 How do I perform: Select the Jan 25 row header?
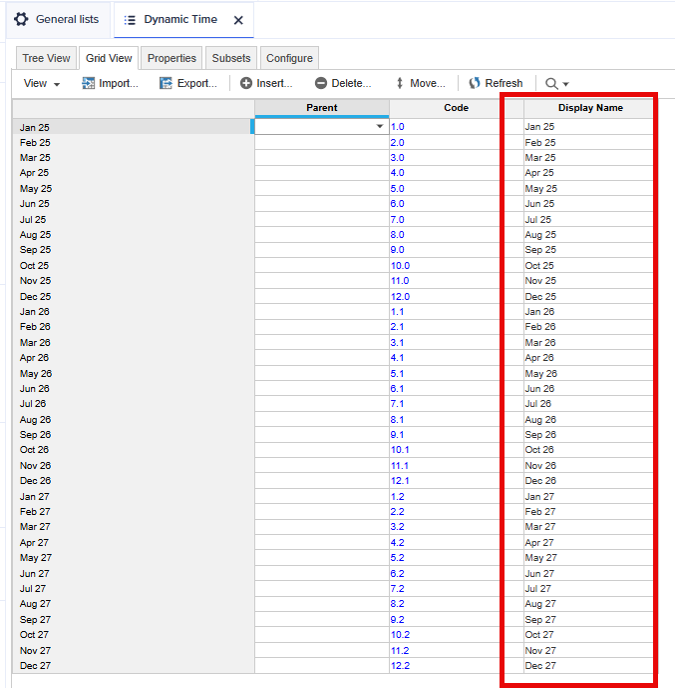(x=133, y=127)
